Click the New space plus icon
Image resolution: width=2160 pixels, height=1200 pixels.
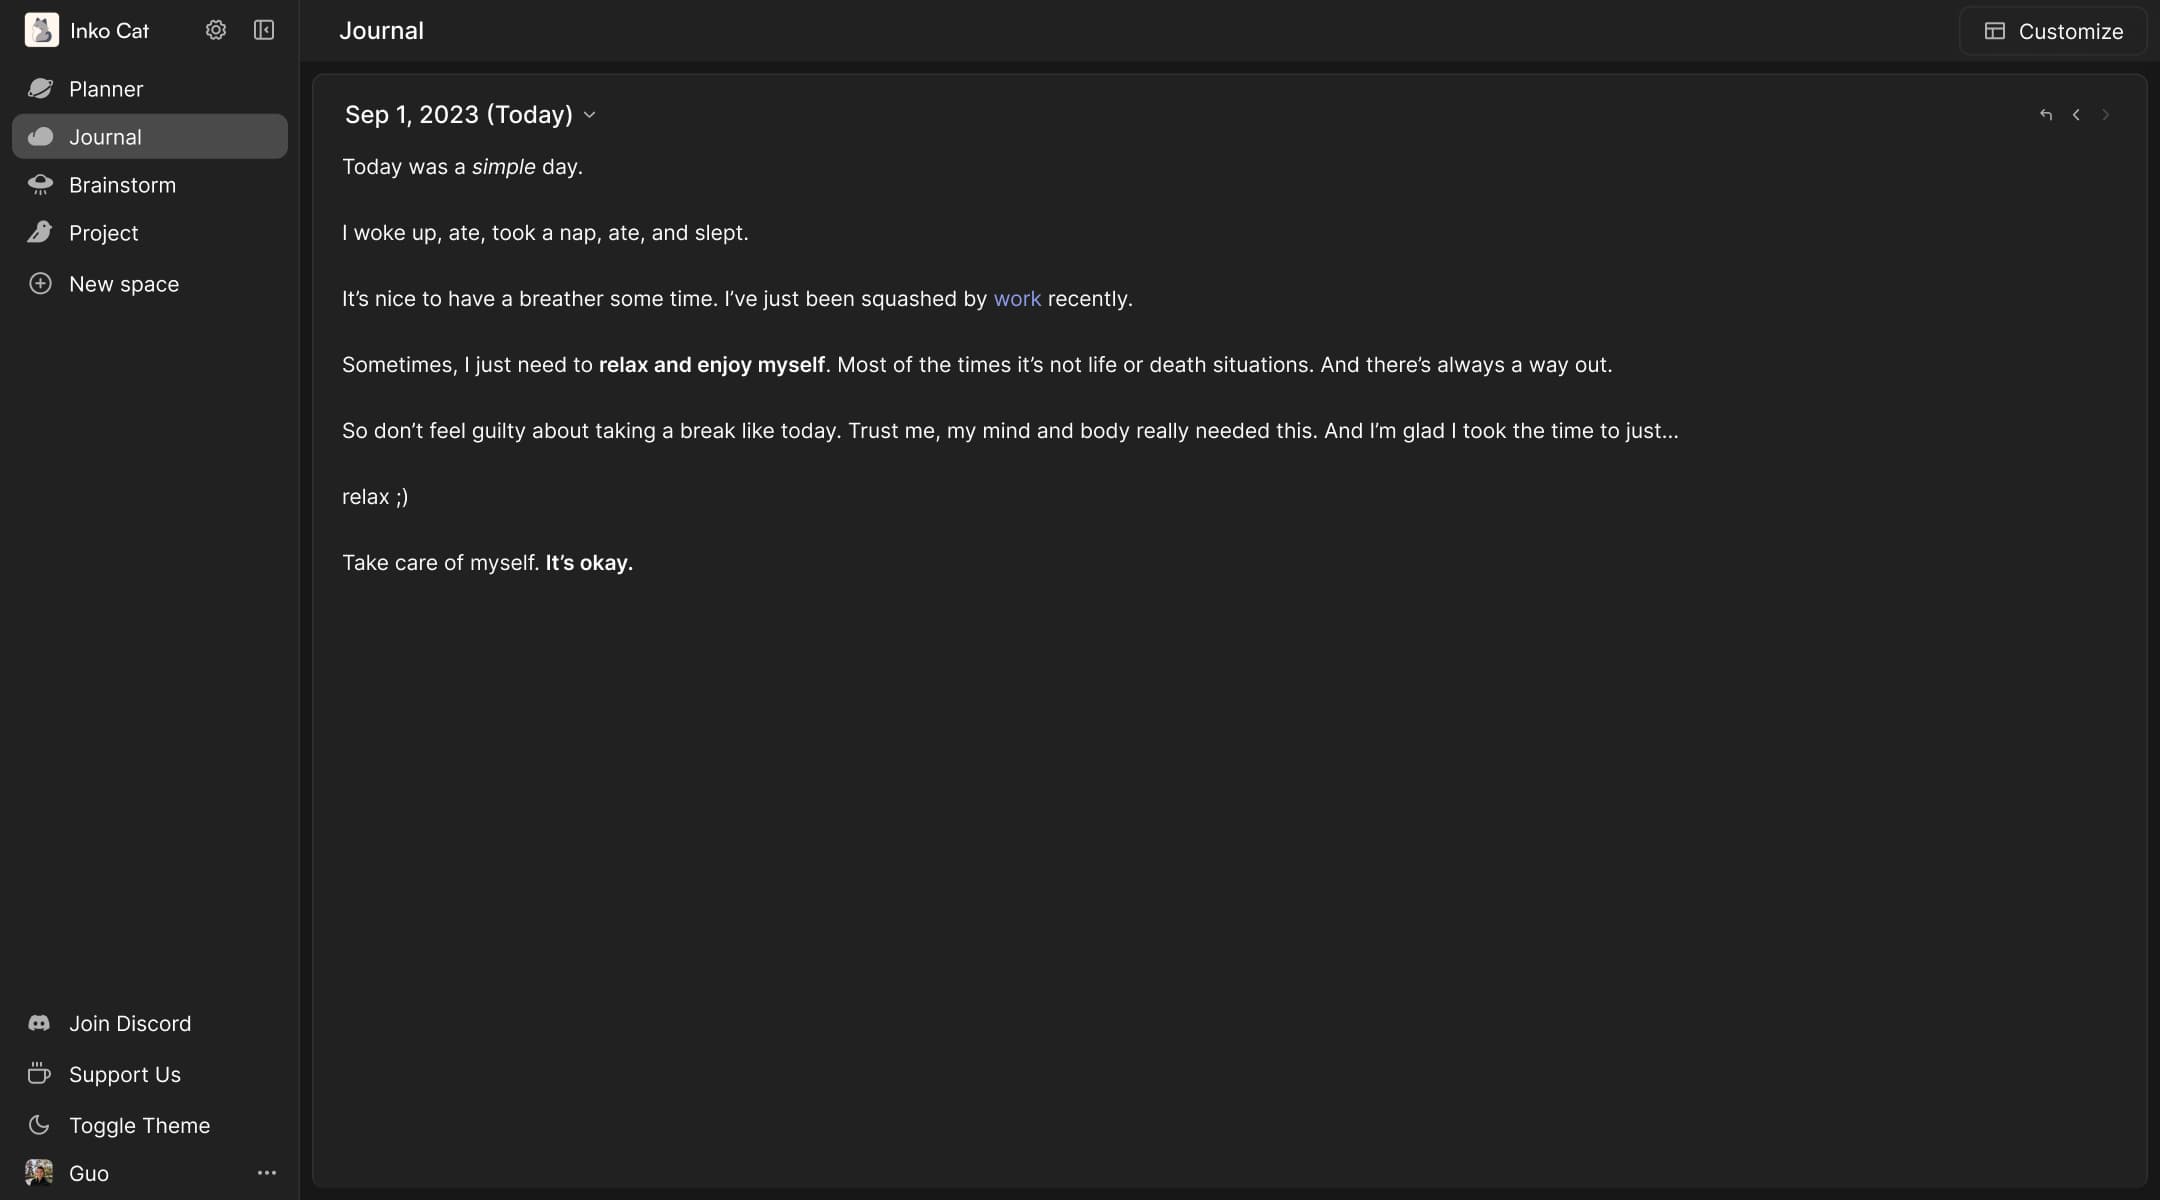[40, 284]
